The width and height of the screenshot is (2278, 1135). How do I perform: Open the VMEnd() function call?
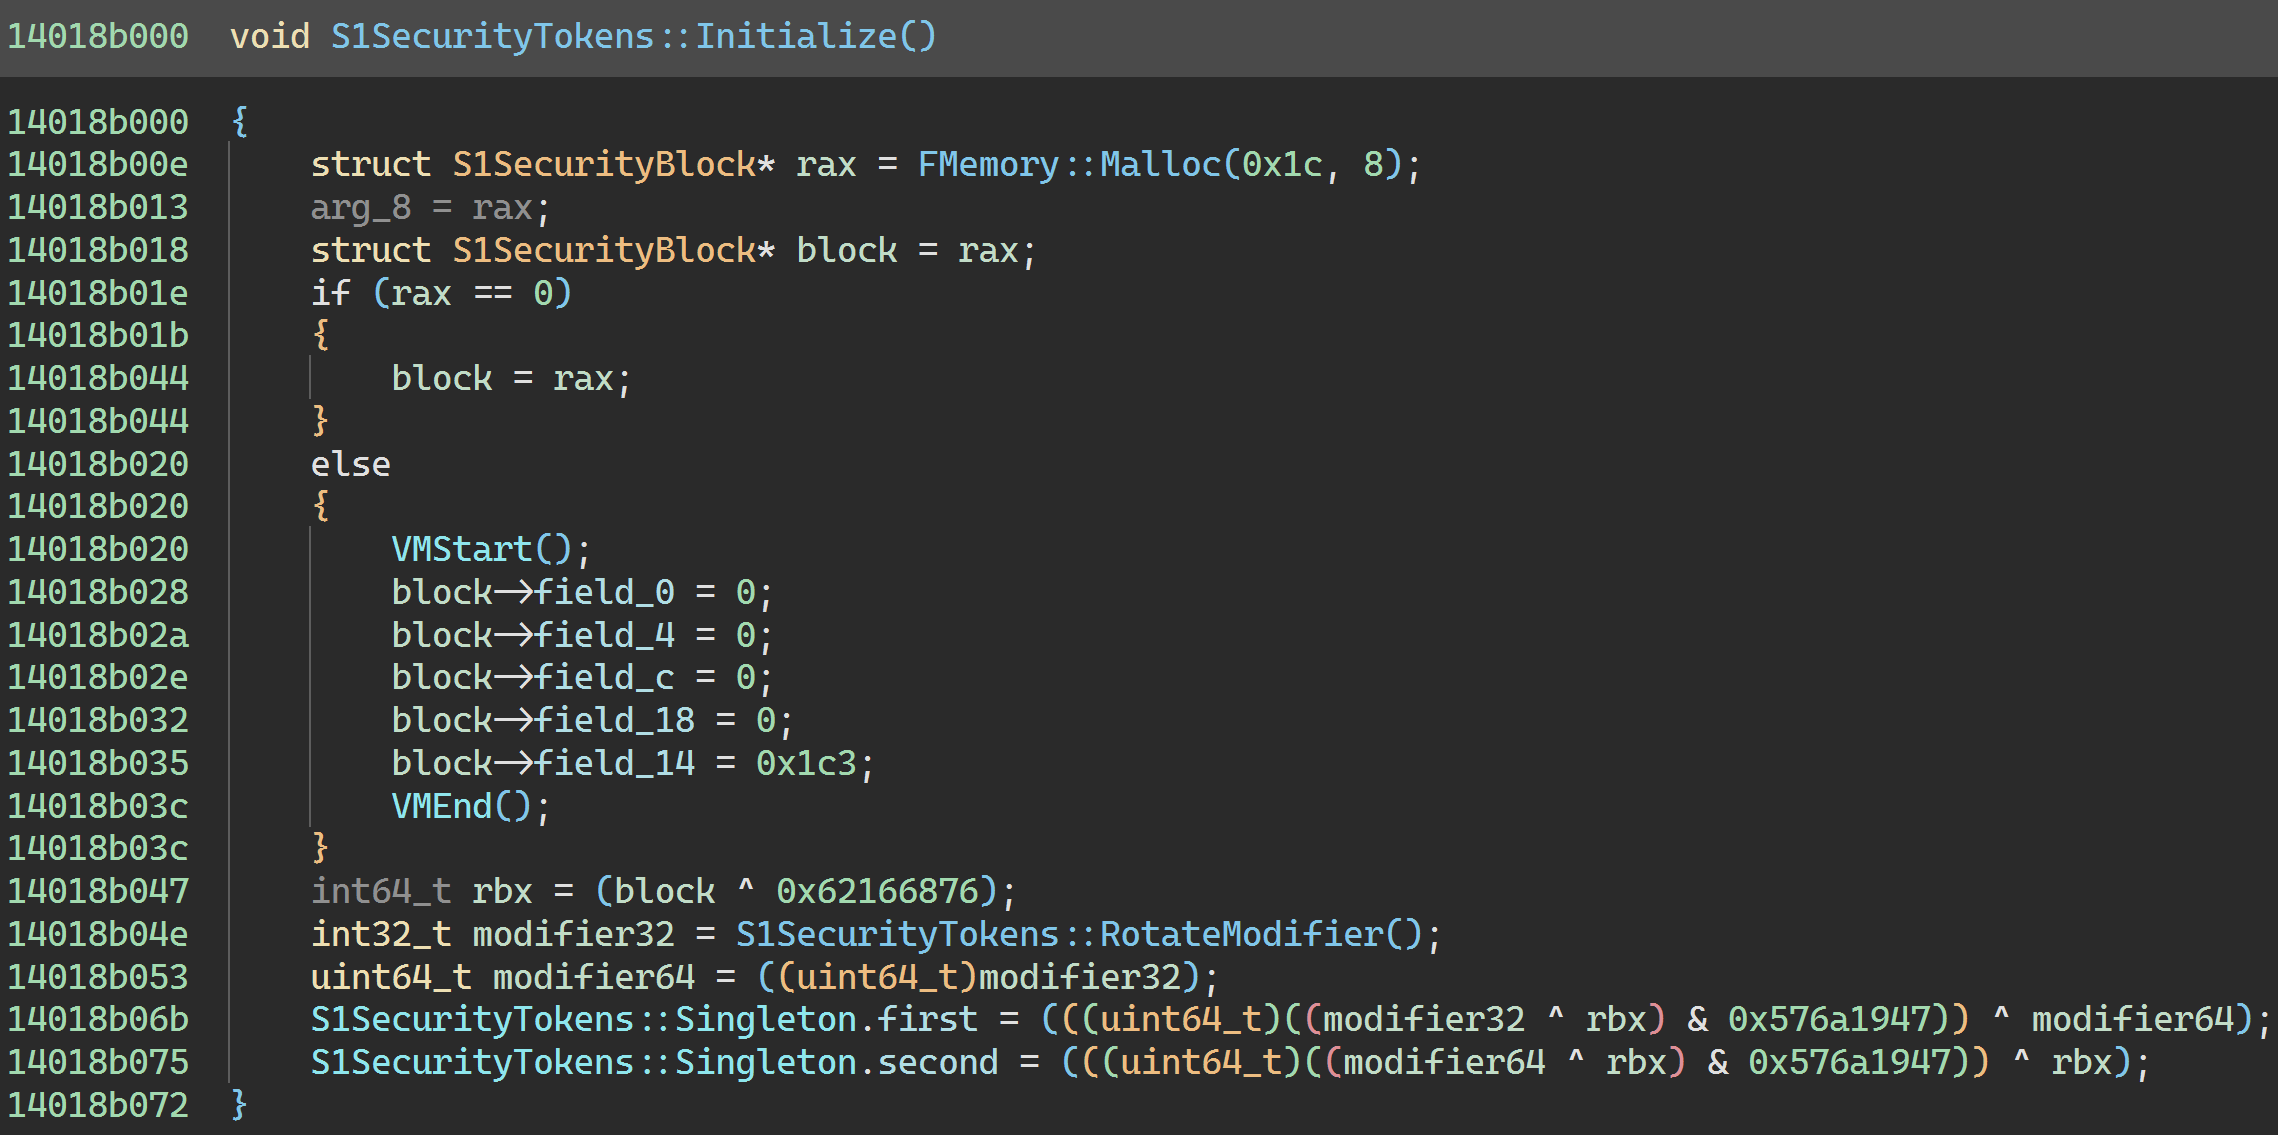pyautogui.click(x=441, y=806)
